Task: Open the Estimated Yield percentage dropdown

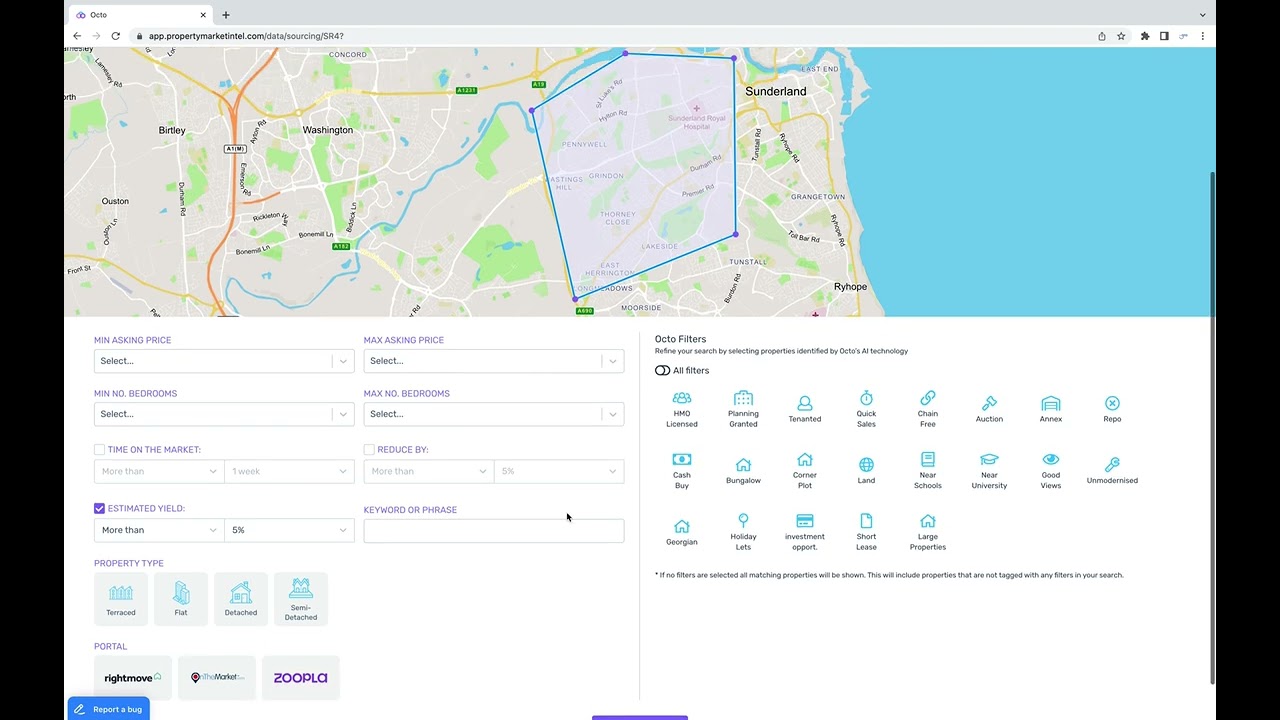Action: pyautogui.click(x=289, y=530)
